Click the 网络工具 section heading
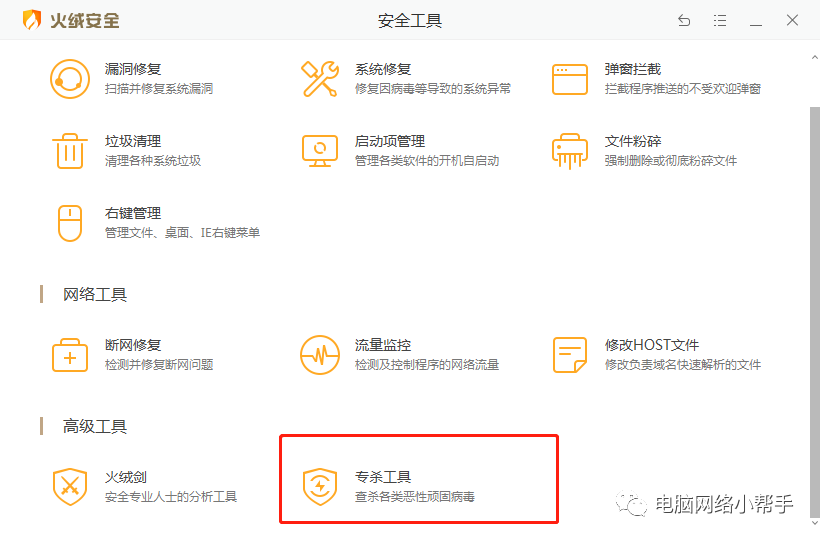Viewport: 820px width, 540px height. coord(95,295)
